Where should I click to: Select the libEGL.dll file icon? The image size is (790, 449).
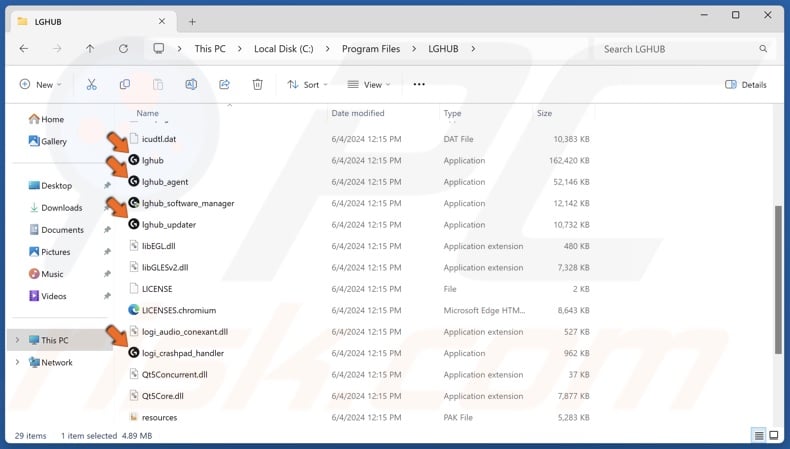click(x=134, y=246)
